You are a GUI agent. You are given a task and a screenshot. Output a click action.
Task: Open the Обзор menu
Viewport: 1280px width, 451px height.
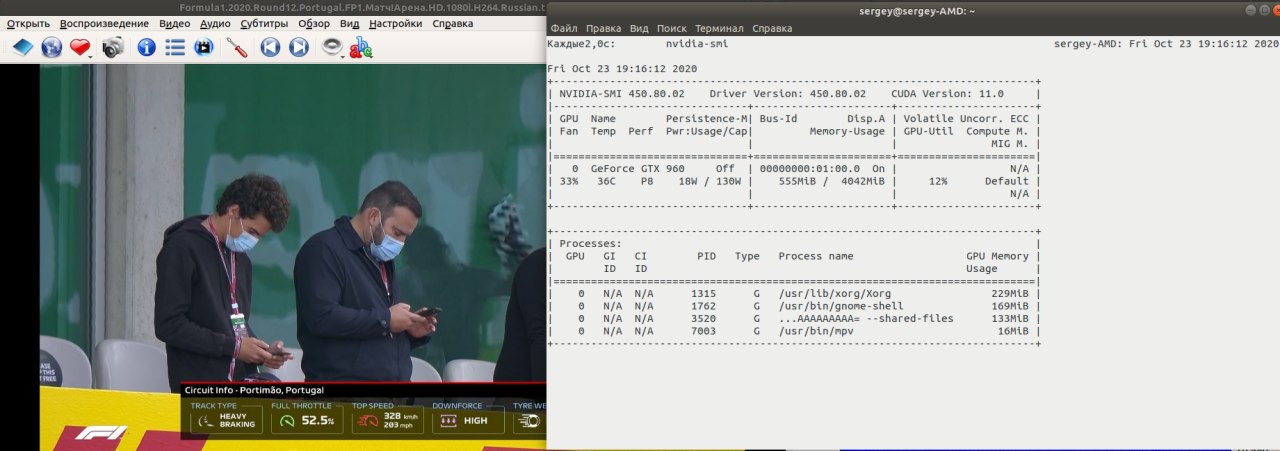(x=314, y=23)
